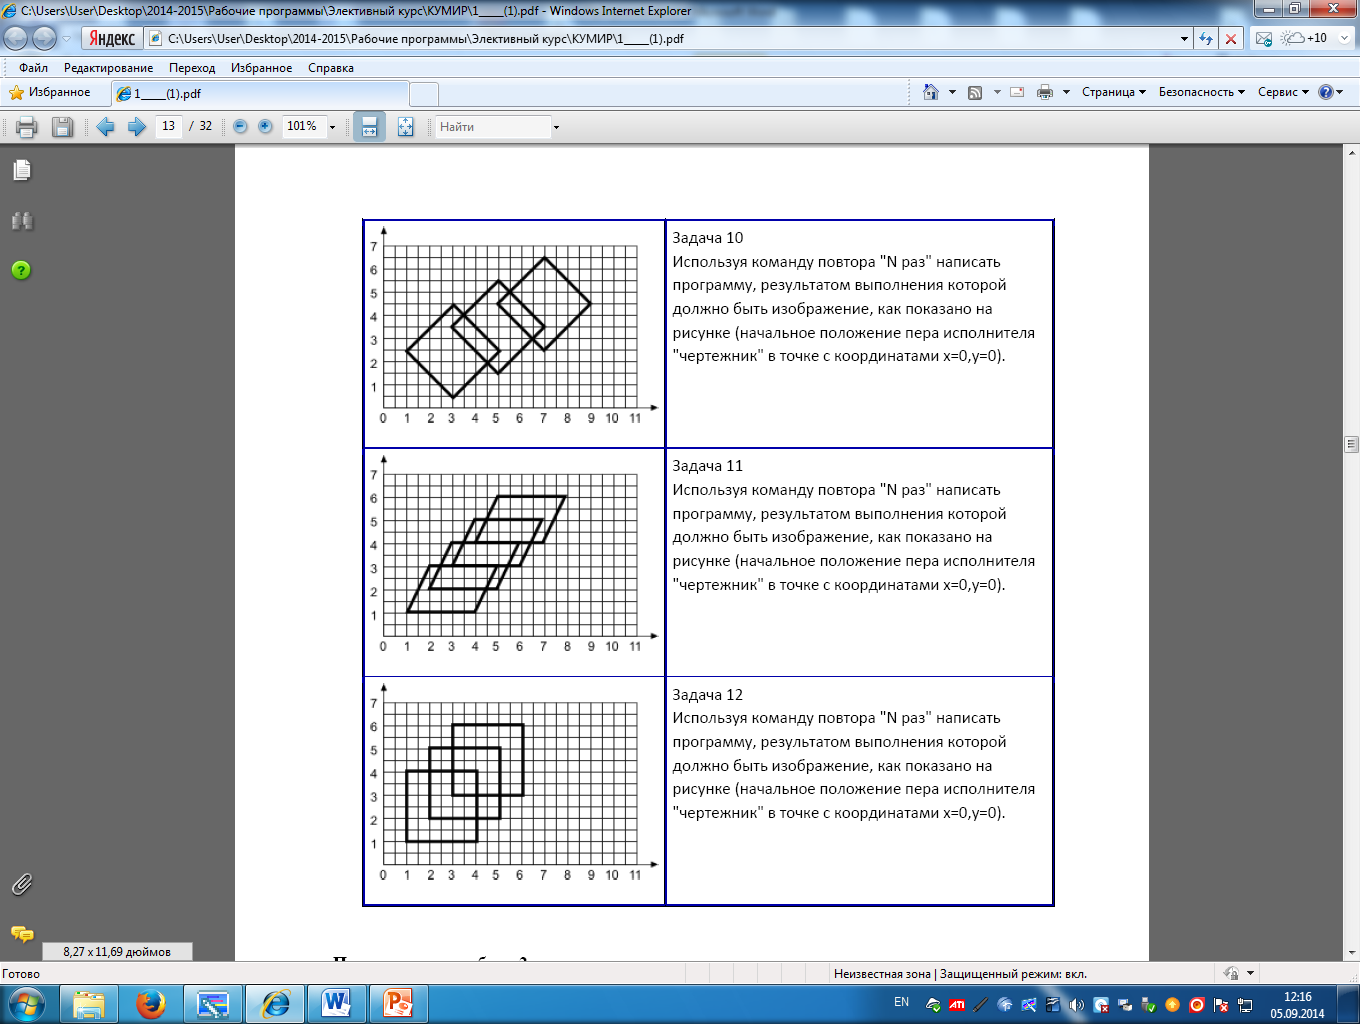Screen dimensions: 1360x1024
Task: Click the RSS feeds icon
Action: coord(975,92)
